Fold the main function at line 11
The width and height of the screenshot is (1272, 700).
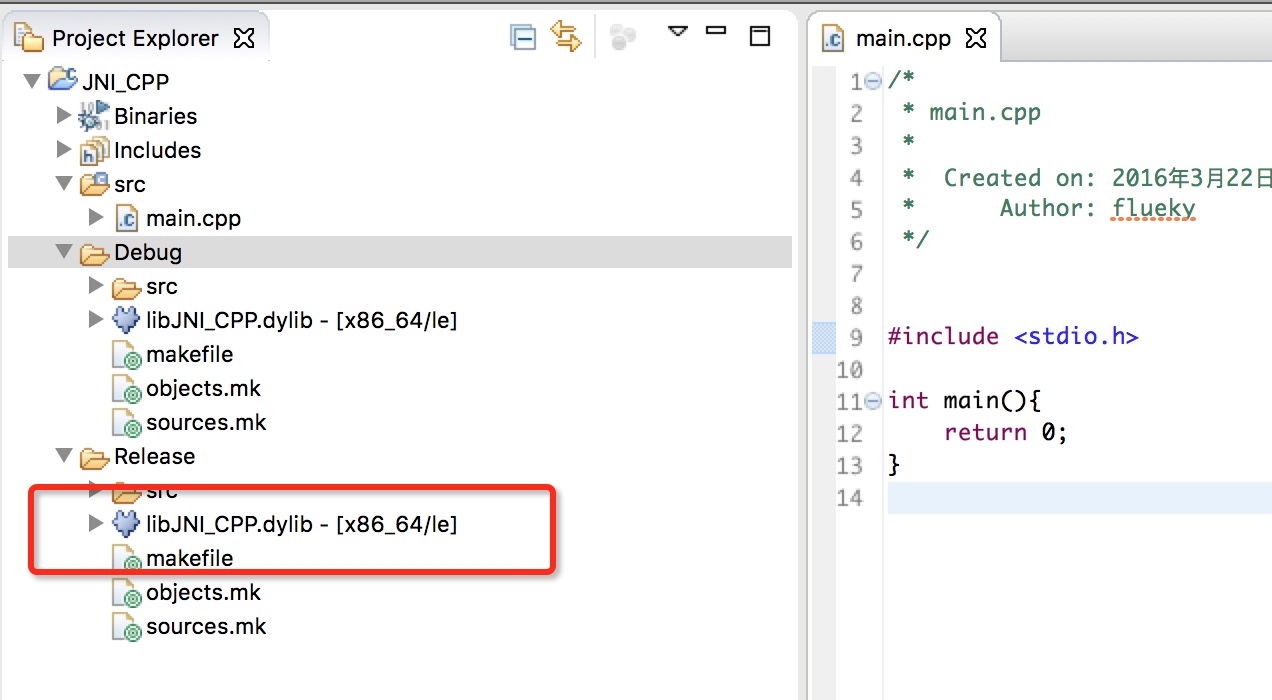pyautogui.click(x=874, y=401)
